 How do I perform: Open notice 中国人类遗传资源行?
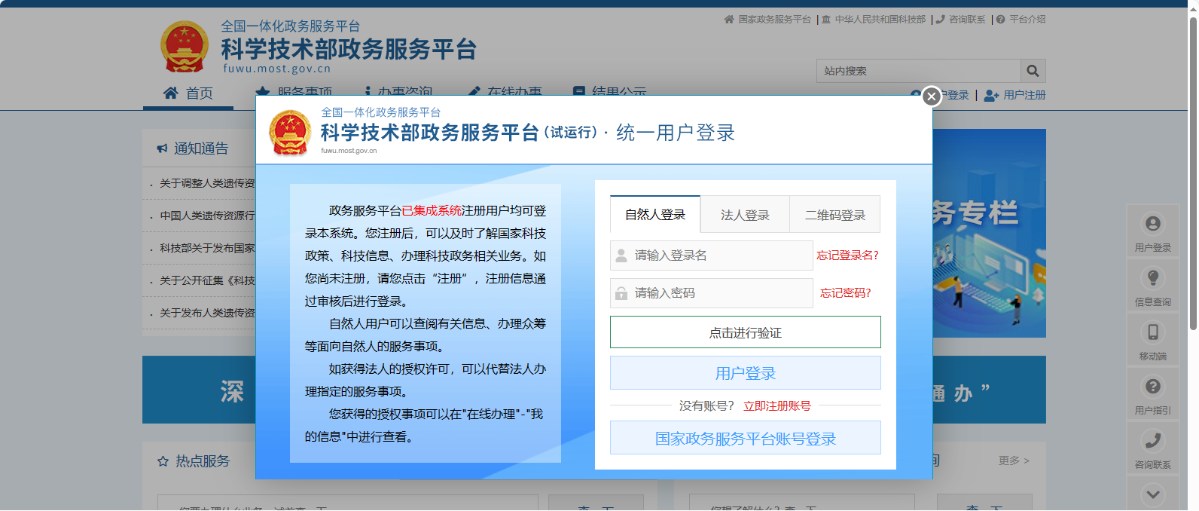[x=206, y=216]
